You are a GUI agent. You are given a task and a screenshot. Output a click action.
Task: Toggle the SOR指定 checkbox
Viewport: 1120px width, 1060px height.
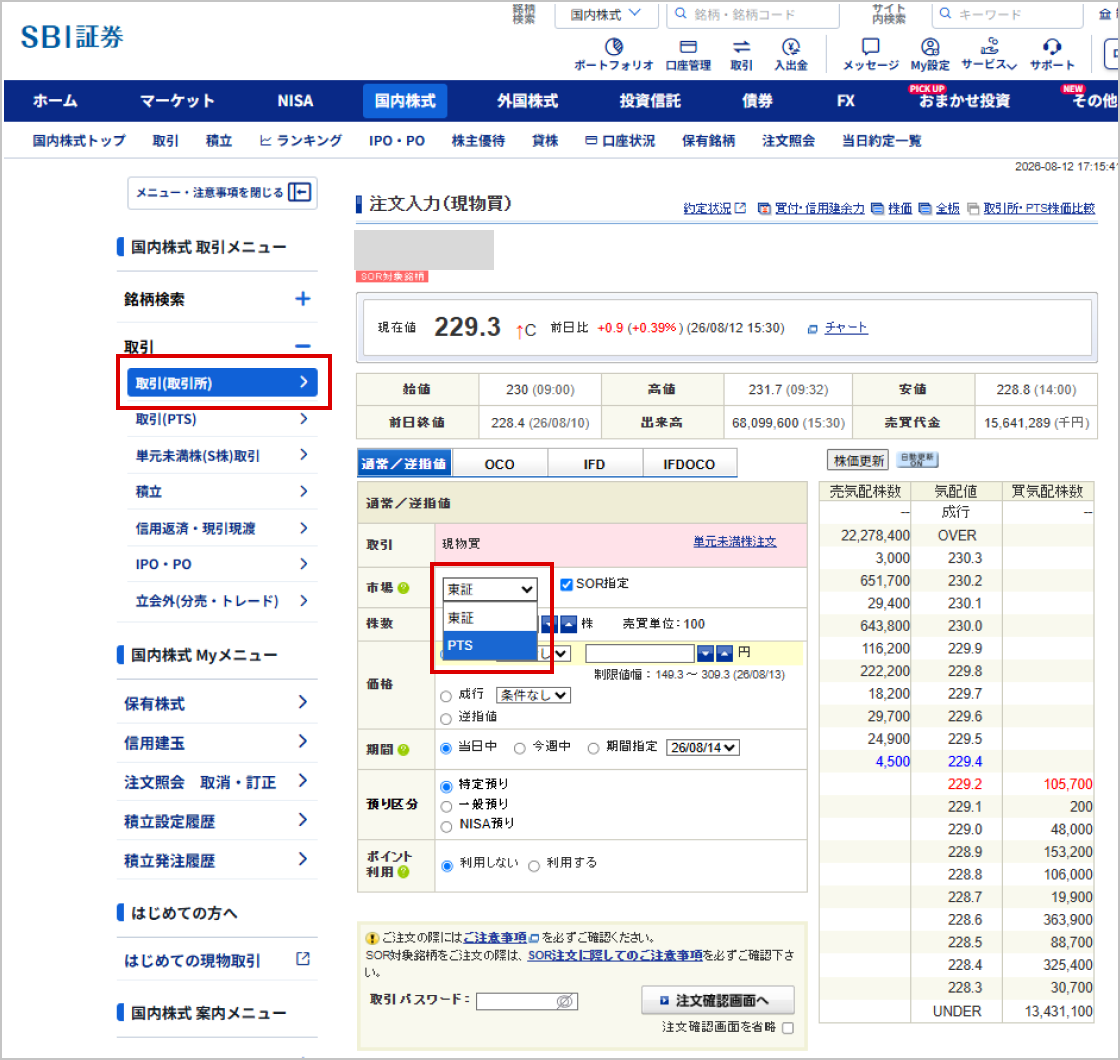coord(566,584)
